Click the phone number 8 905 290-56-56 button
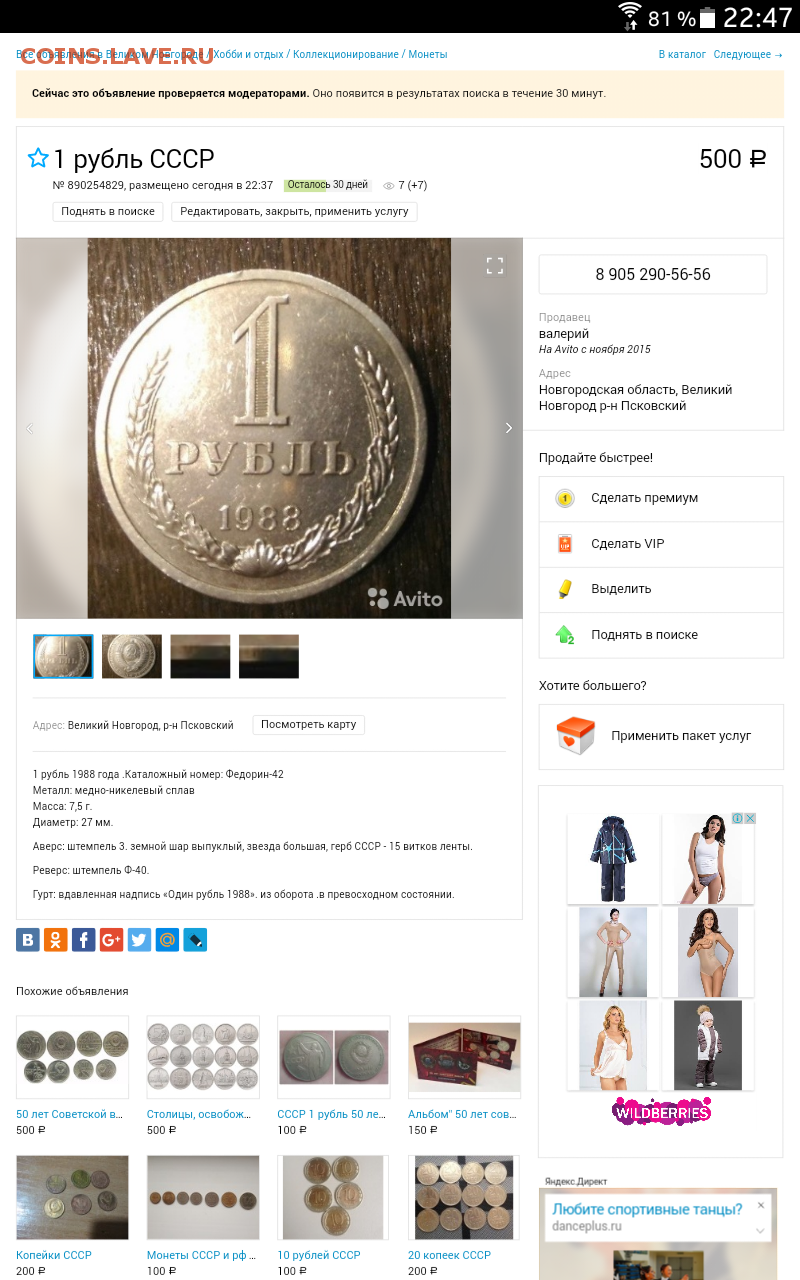This screenshot has height=1280, width=800. [x=653, y=274]
